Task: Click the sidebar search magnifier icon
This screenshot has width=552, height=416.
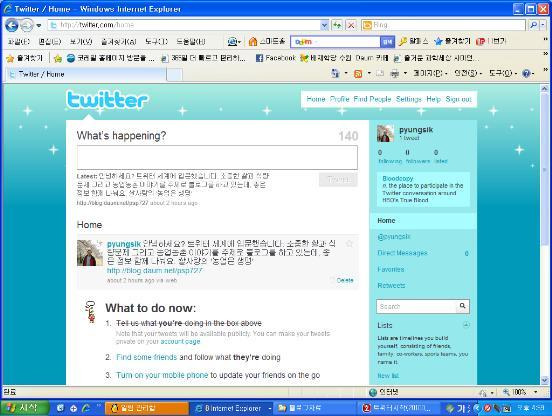Action: click(463, 306)
